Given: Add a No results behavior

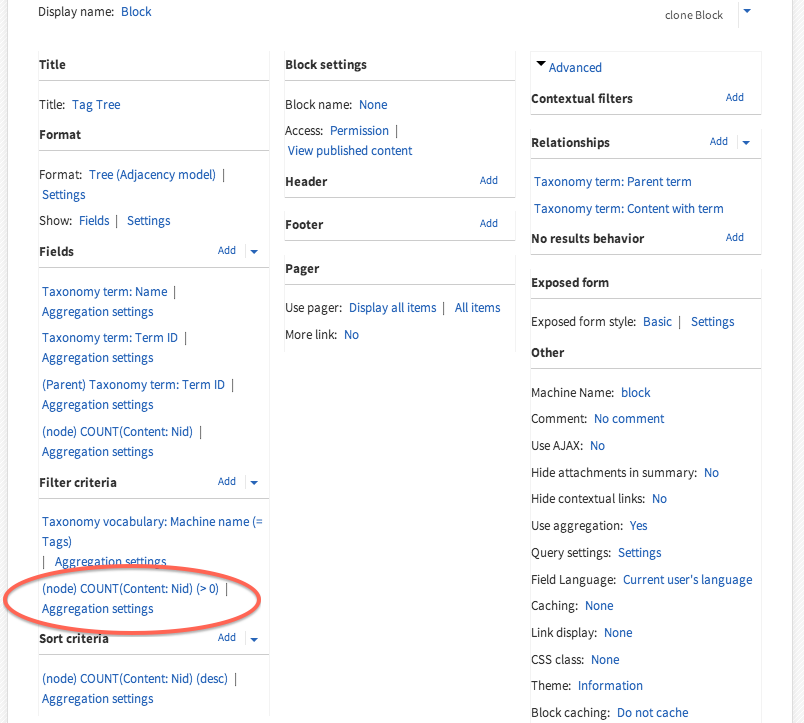Looking at the screenshot, I should 734,238.
